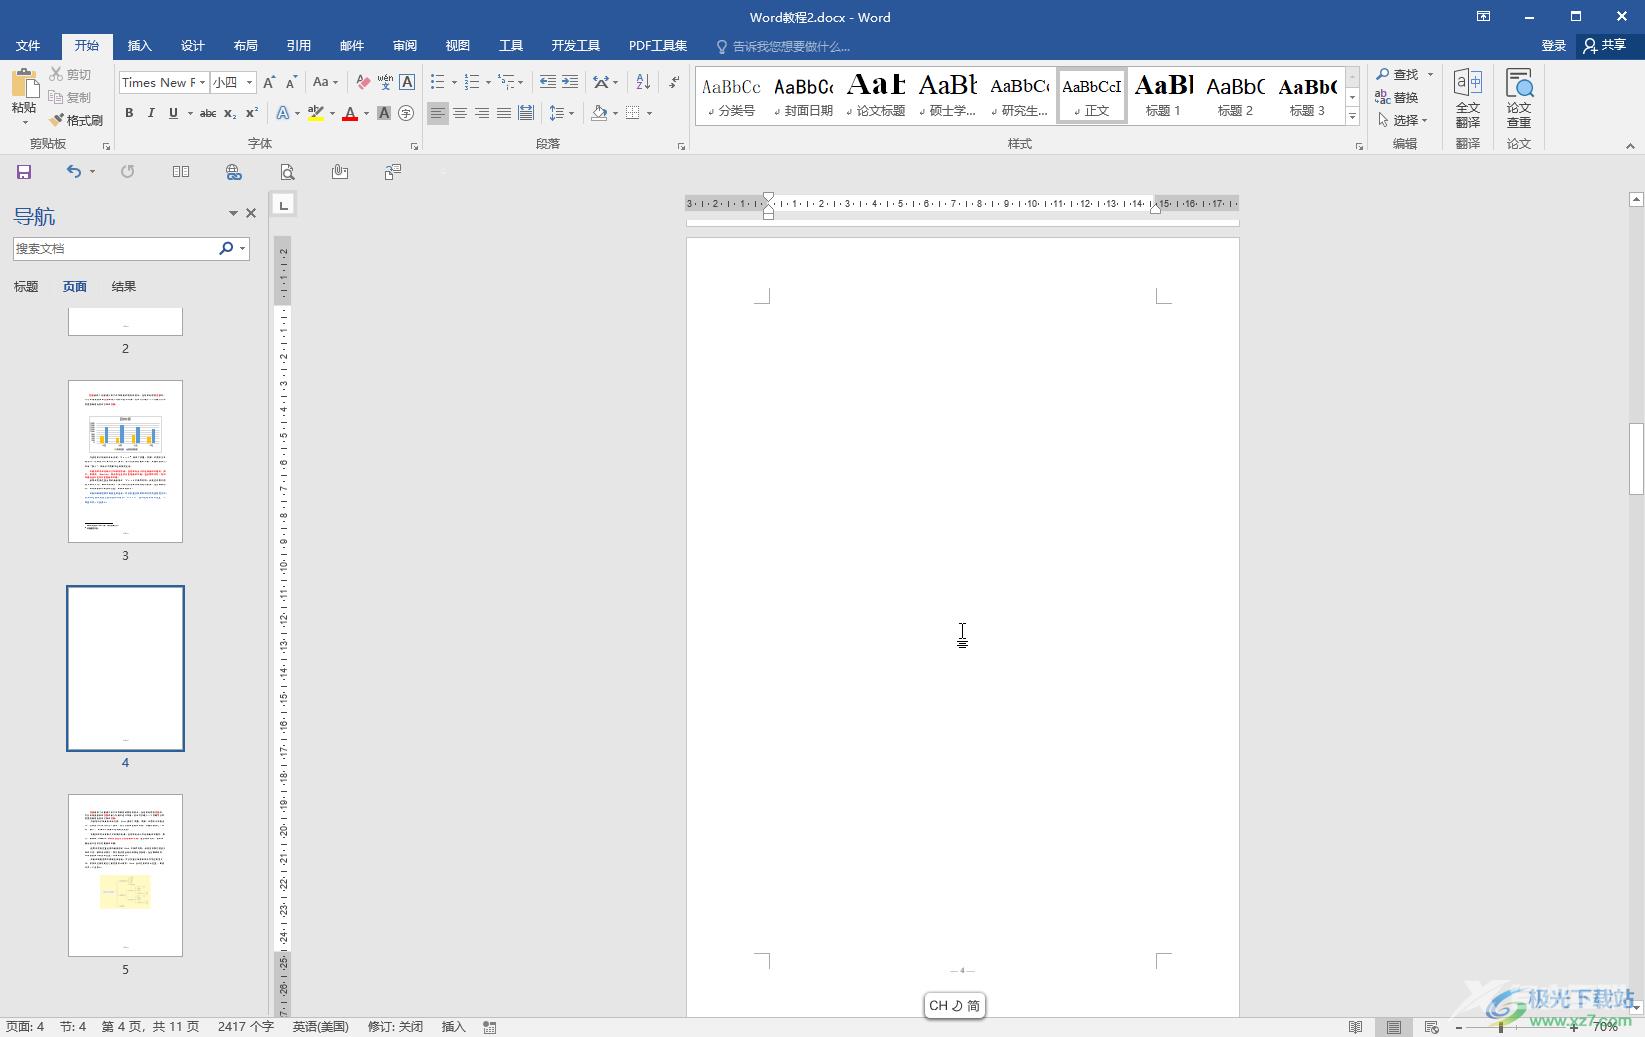Image resolution: width=1645 pixels, height=1037 pixels.
Task: Apply the 标题 1 heading style
Action: pos(1163,96)
